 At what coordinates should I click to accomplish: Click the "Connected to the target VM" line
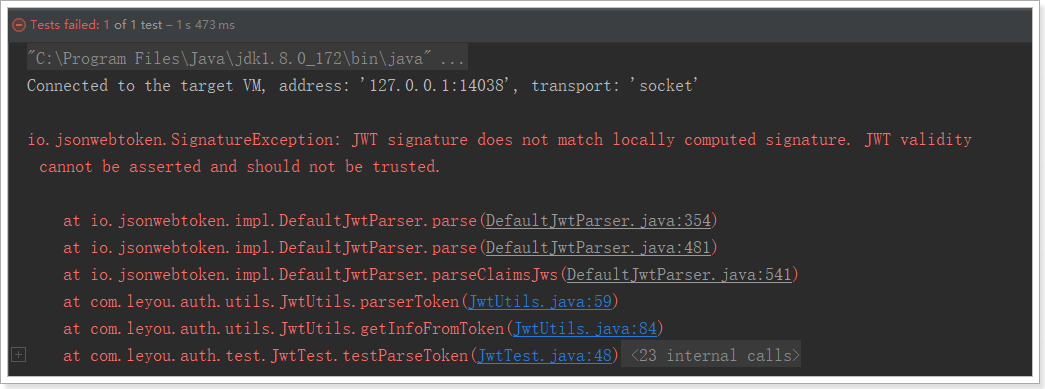pos(363,86)
